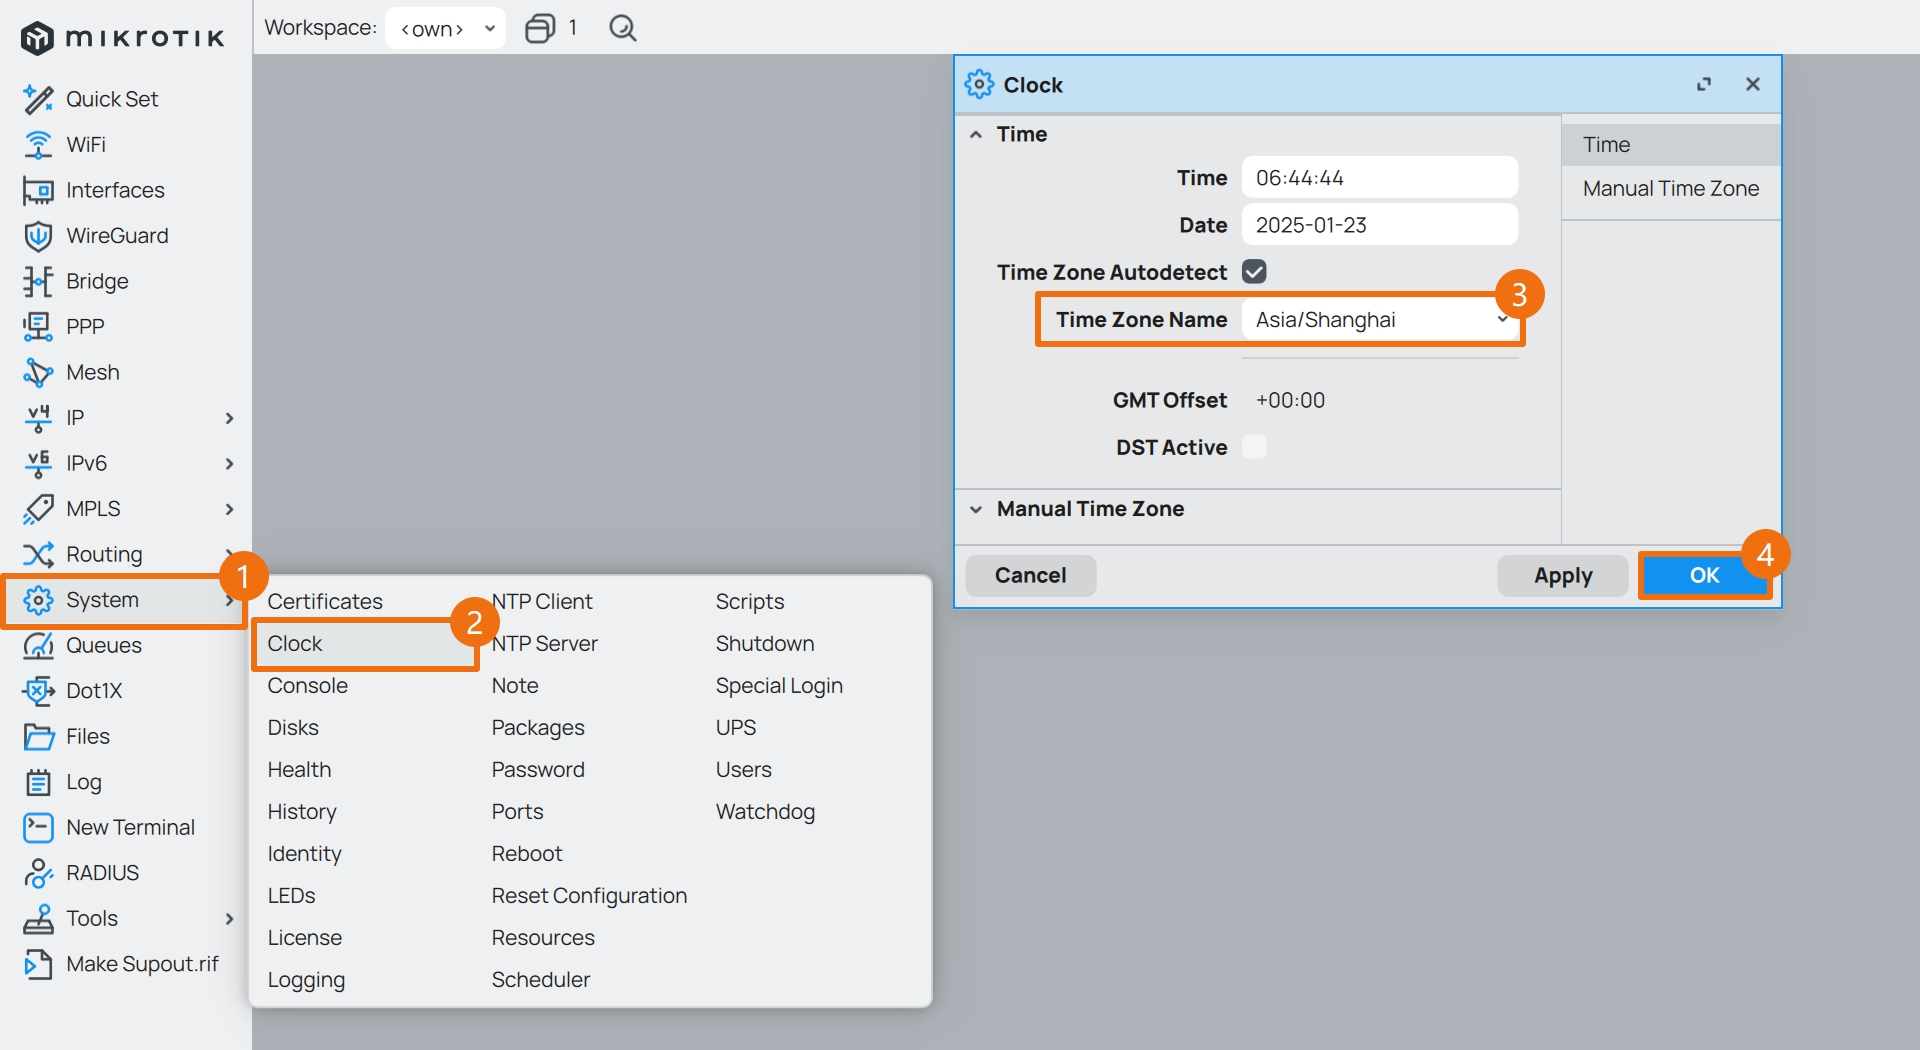Expand the Tools submenu arrow
This screenshot has height=1050, width=1920.
click(229, 918)
